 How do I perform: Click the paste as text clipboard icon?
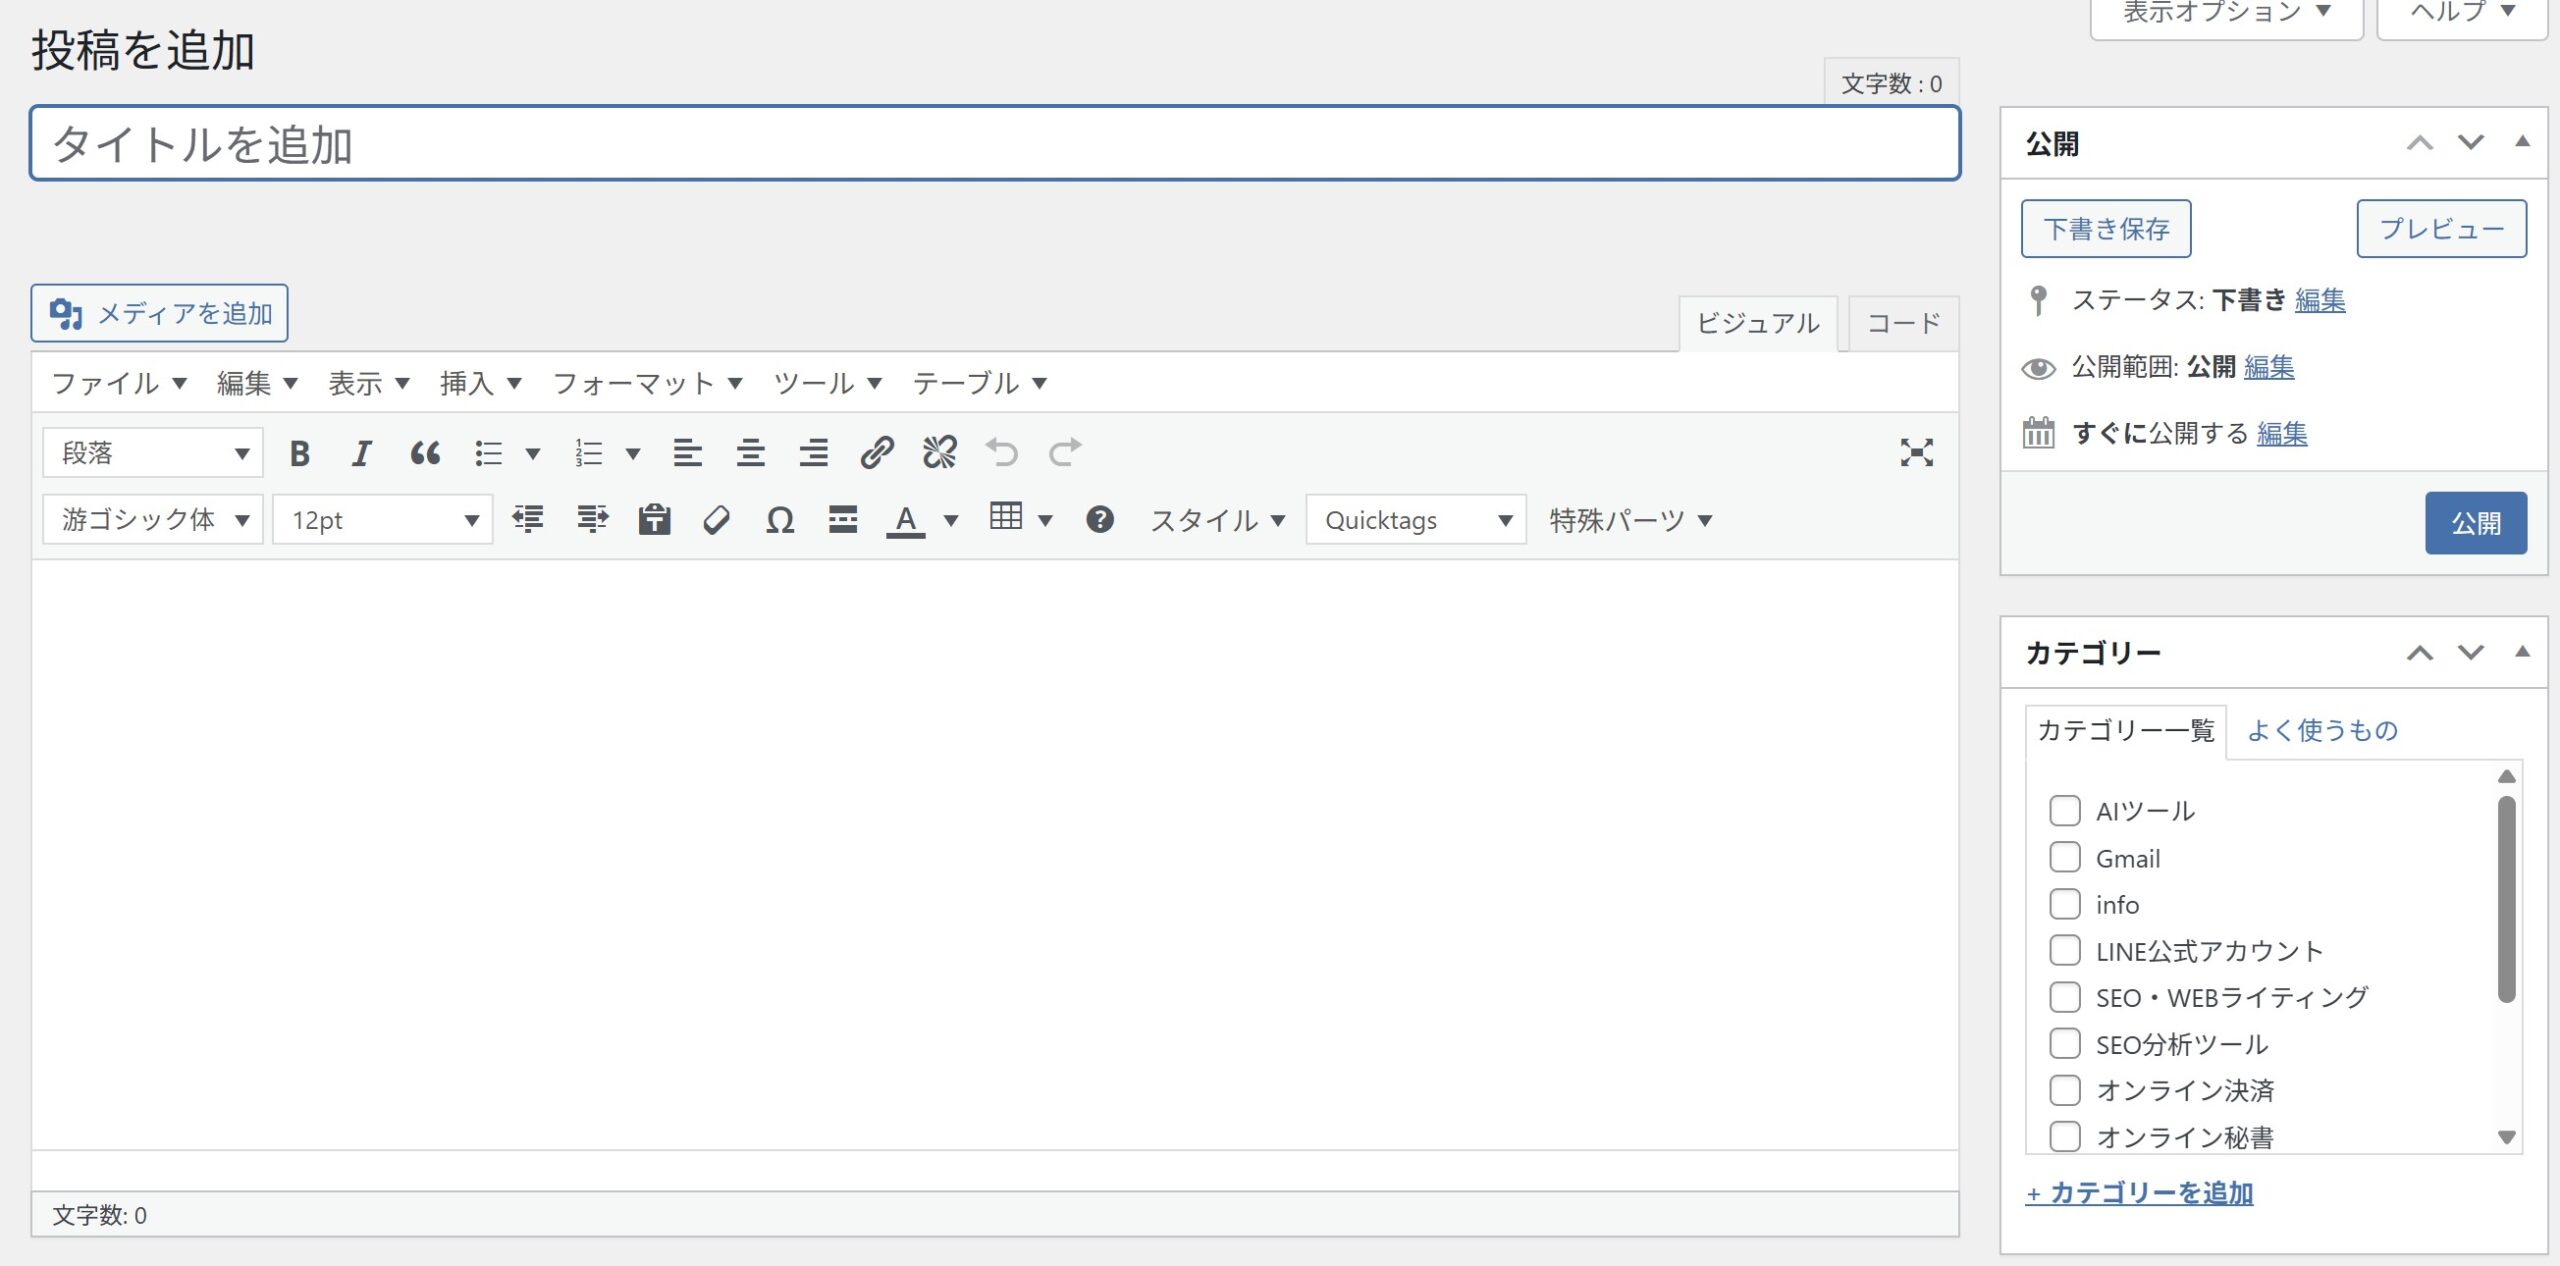[654, 520]
